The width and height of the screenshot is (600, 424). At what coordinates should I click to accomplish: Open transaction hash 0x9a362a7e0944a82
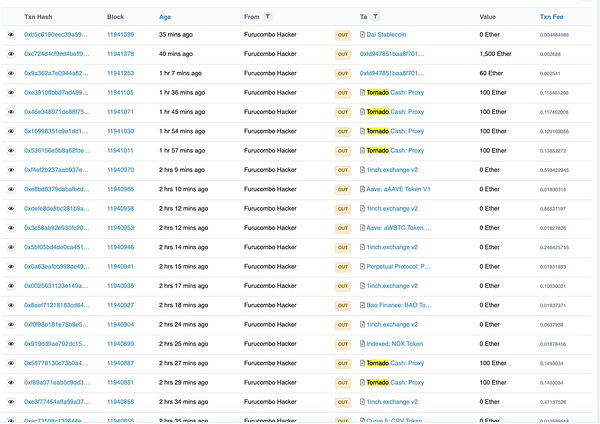point(56,73)
